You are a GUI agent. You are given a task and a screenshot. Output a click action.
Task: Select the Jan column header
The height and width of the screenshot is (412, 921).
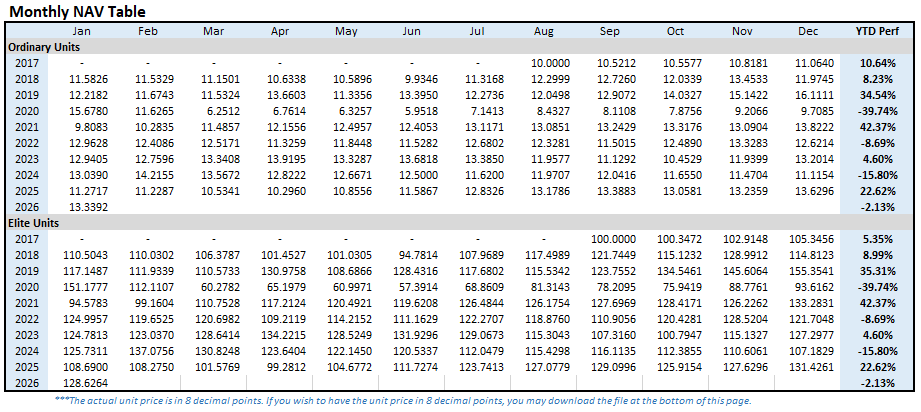pyautogui.click(x=82, y=32)
